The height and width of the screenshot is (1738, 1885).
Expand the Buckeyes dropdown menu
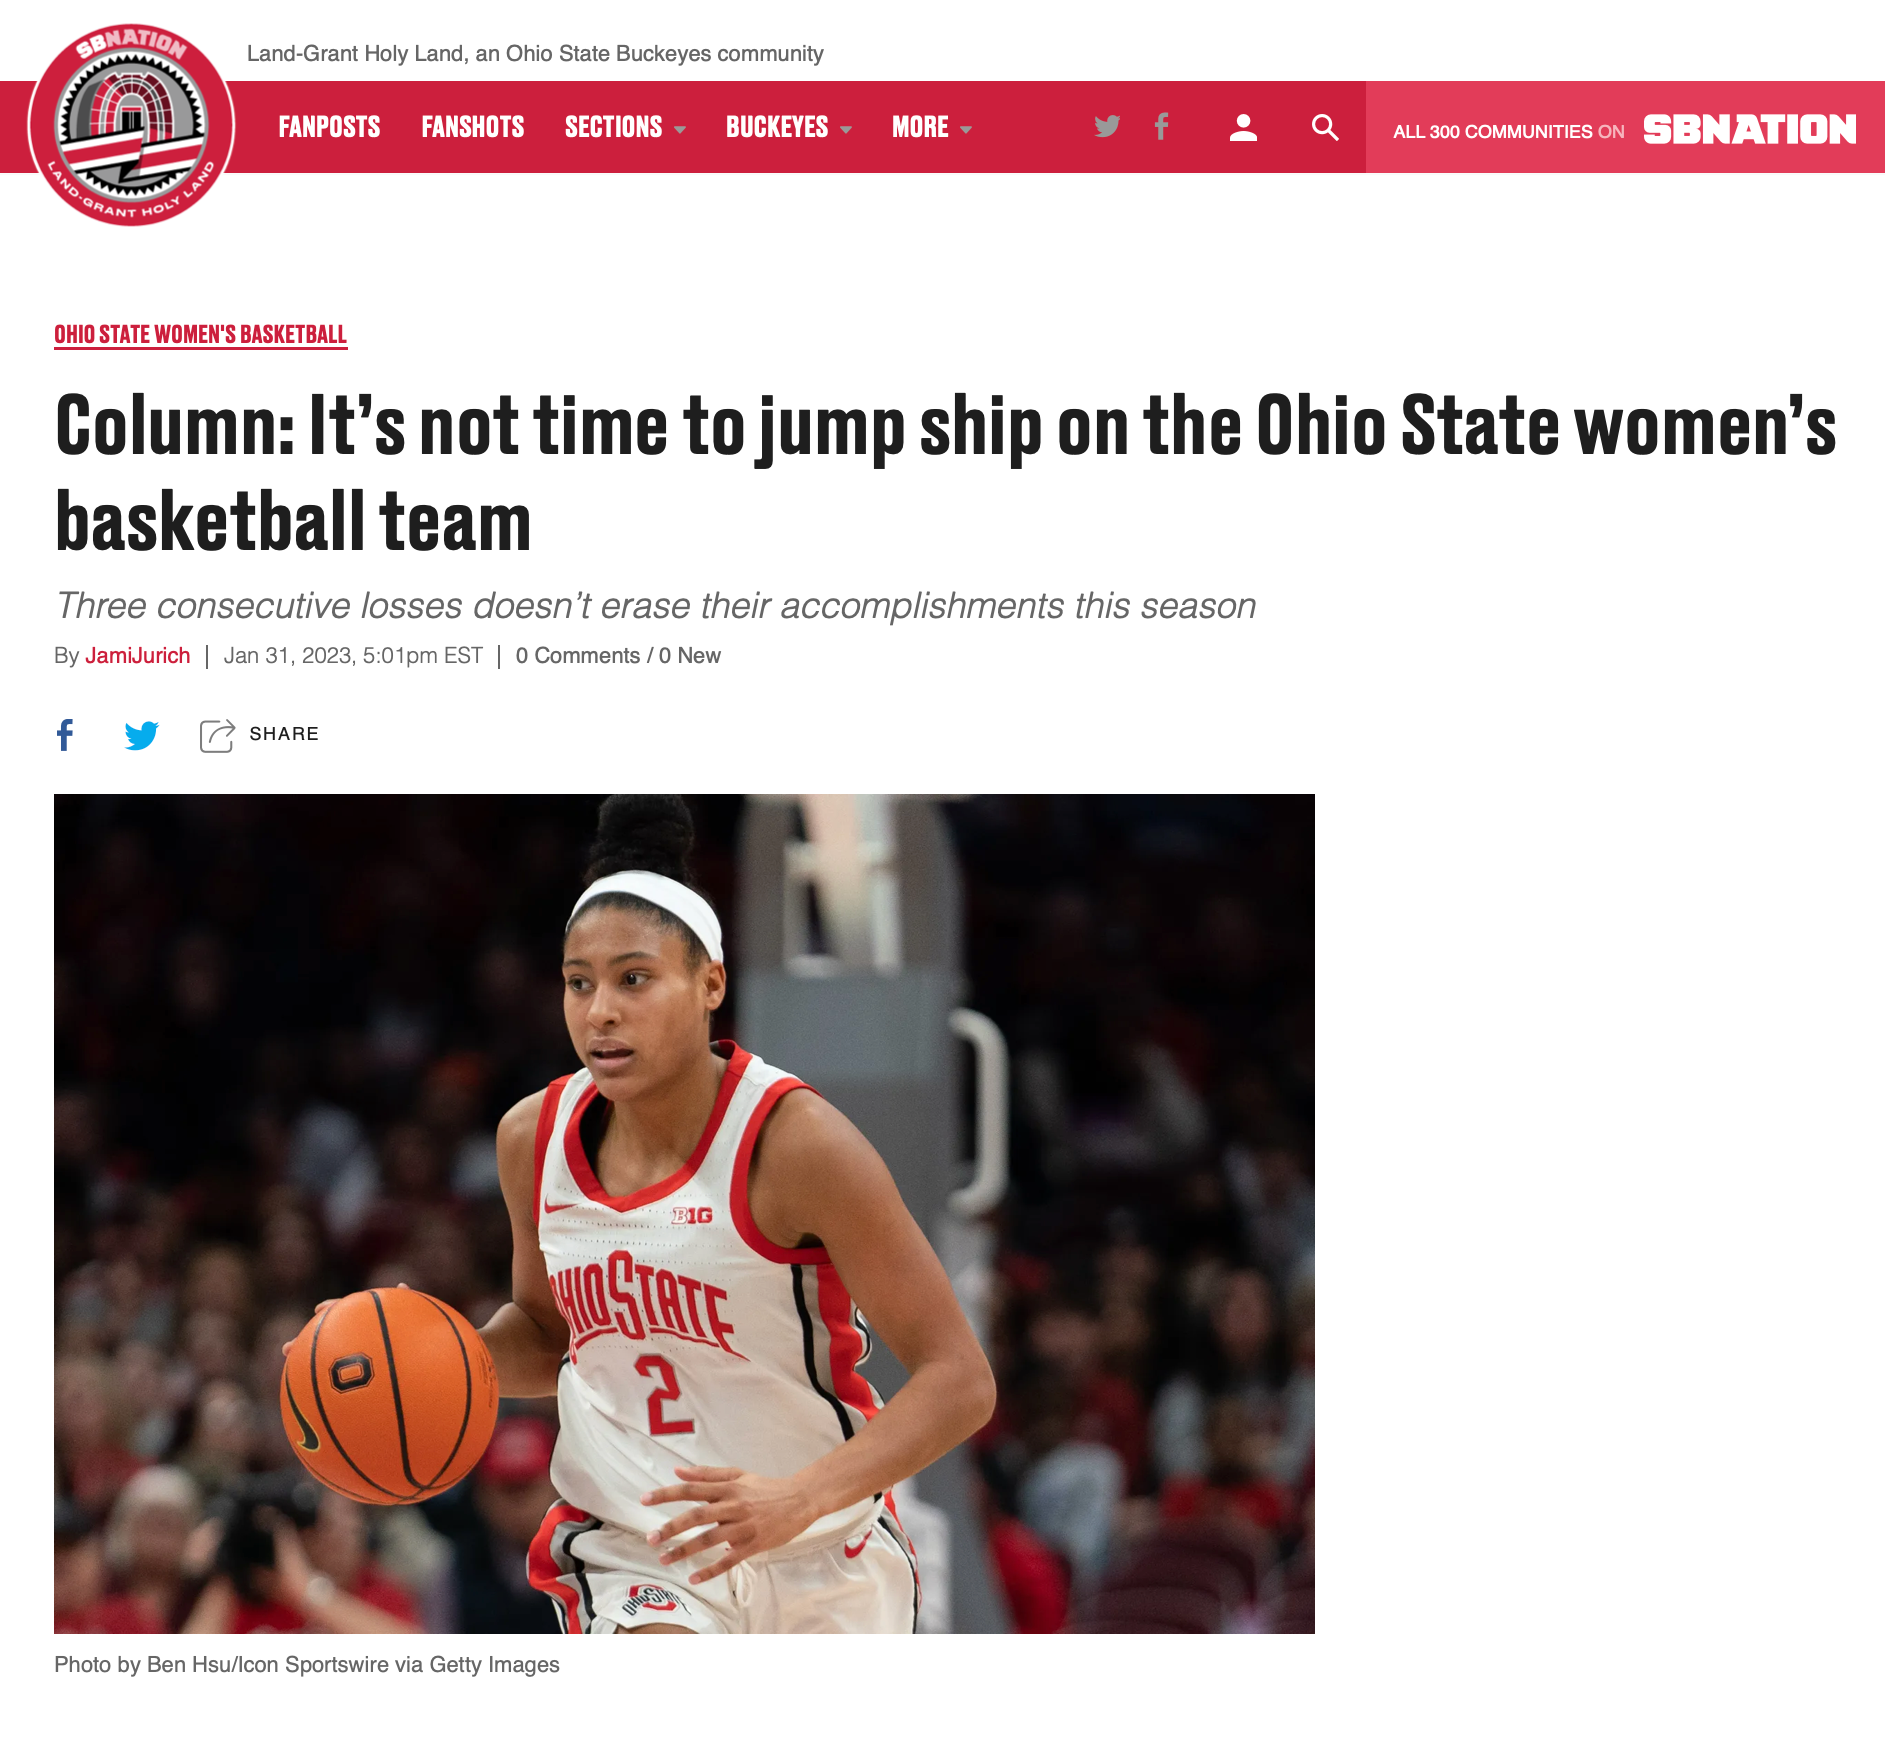pos(789,127)
